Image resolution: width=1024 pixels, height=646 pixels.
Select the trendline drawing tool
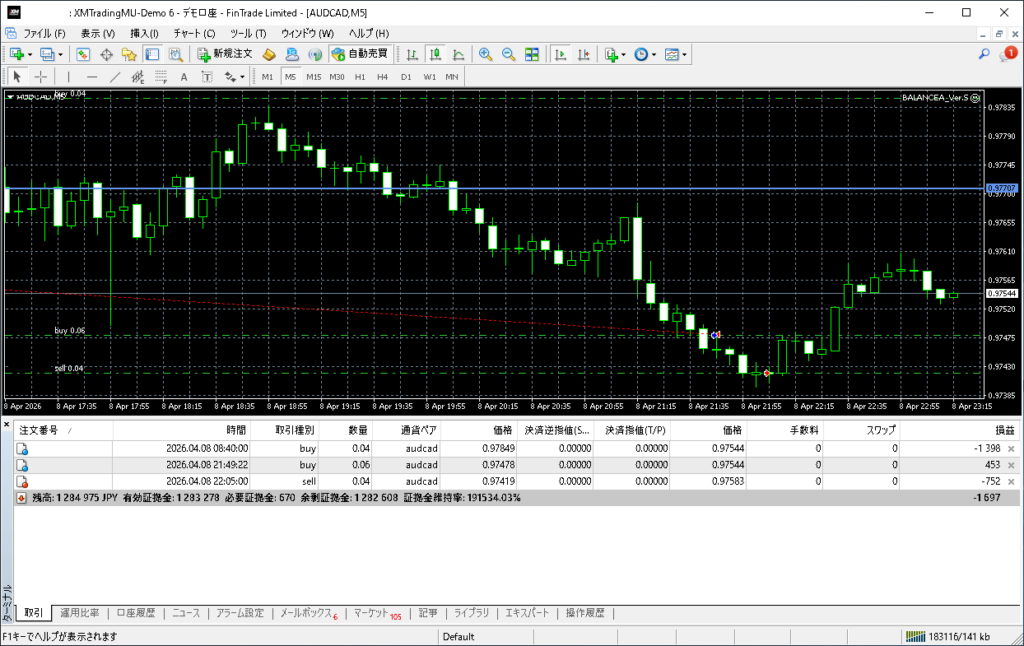[x=115, y=77]
